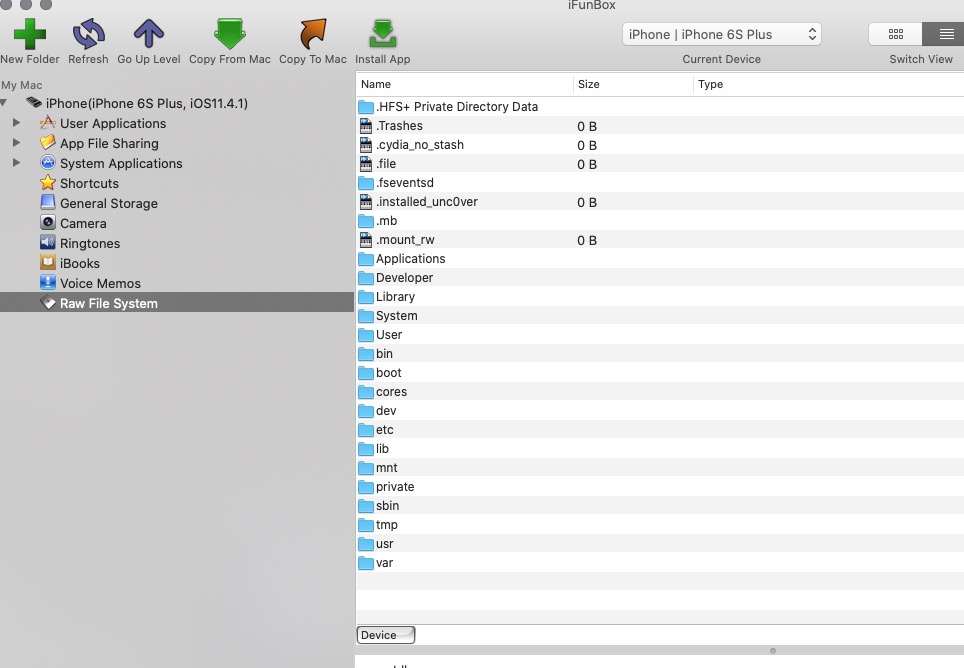Select the cores folder icon

[x=366, y=393]
